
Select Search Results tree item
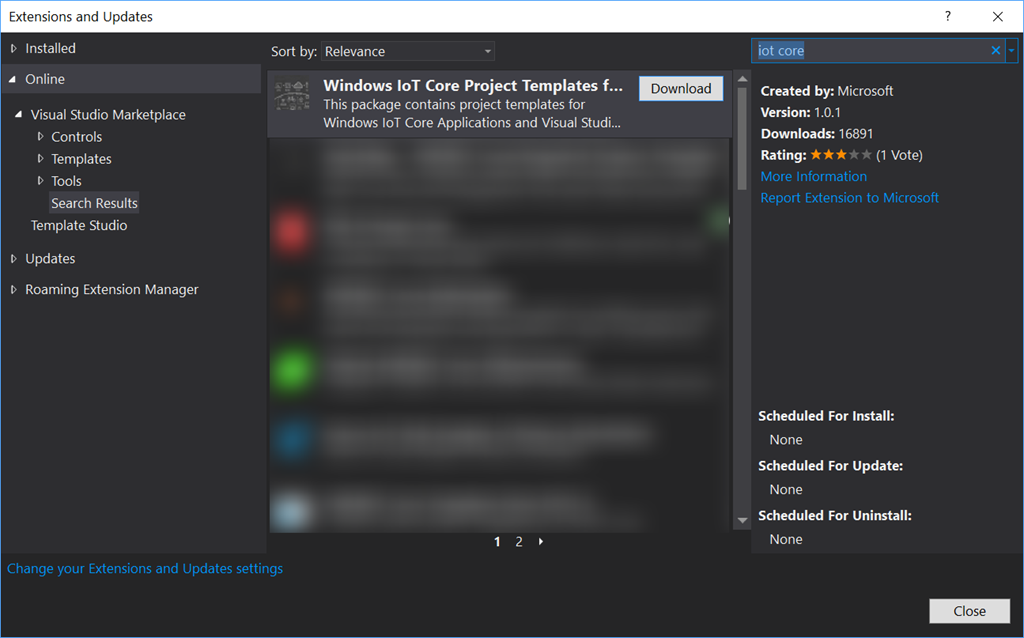click(94, 203)
